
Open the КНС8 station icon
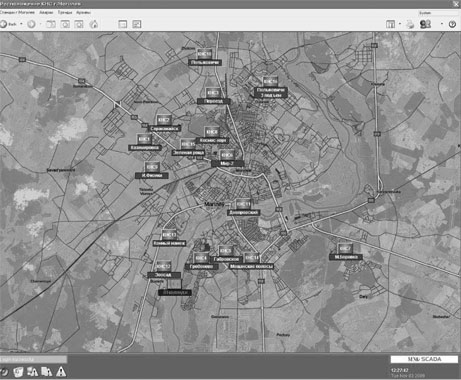[x=211, y=132]
